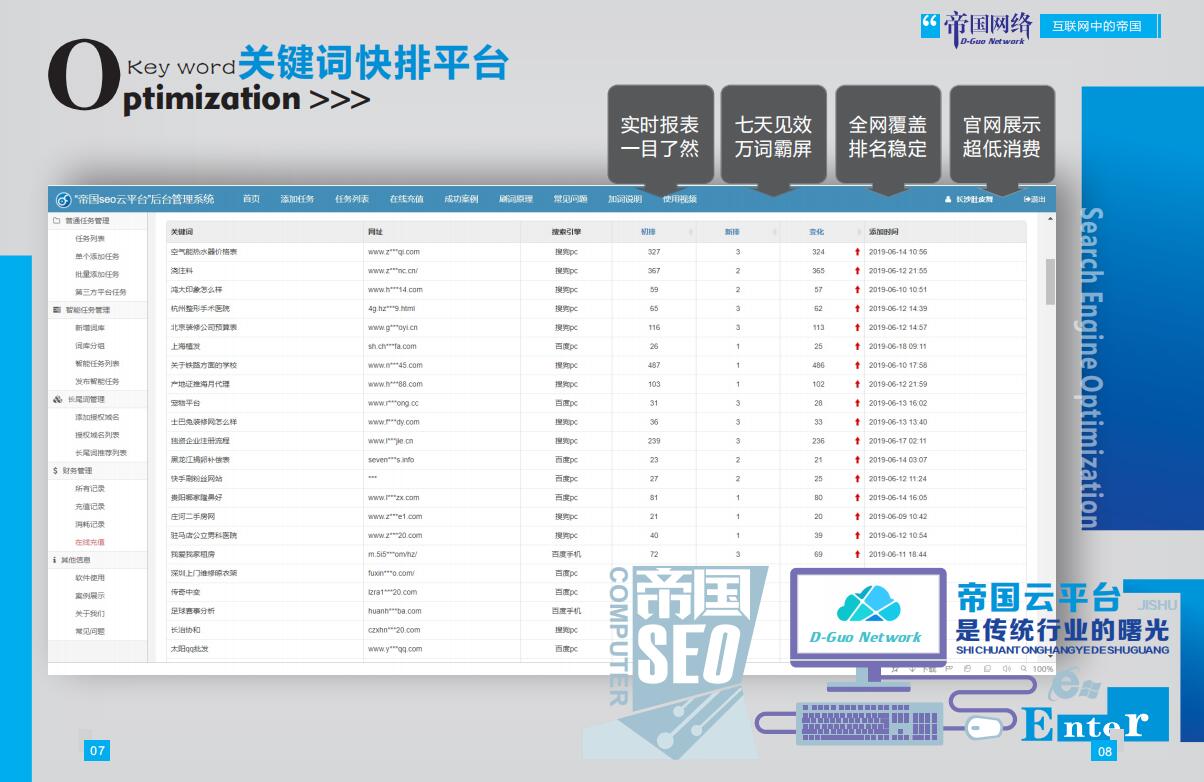The height and width of the screenshot is (782, 1204).
Task: Open 加词说明 in the top navigation
Action: 625,199
